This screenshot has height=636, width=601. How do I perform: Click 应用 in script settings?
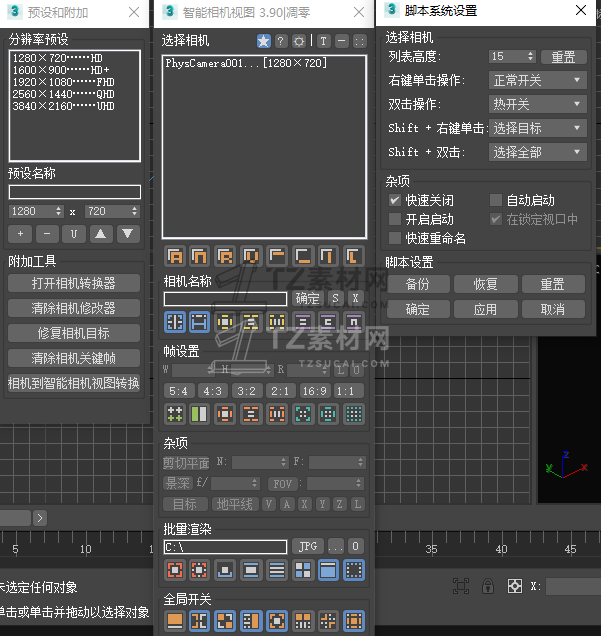485,309
